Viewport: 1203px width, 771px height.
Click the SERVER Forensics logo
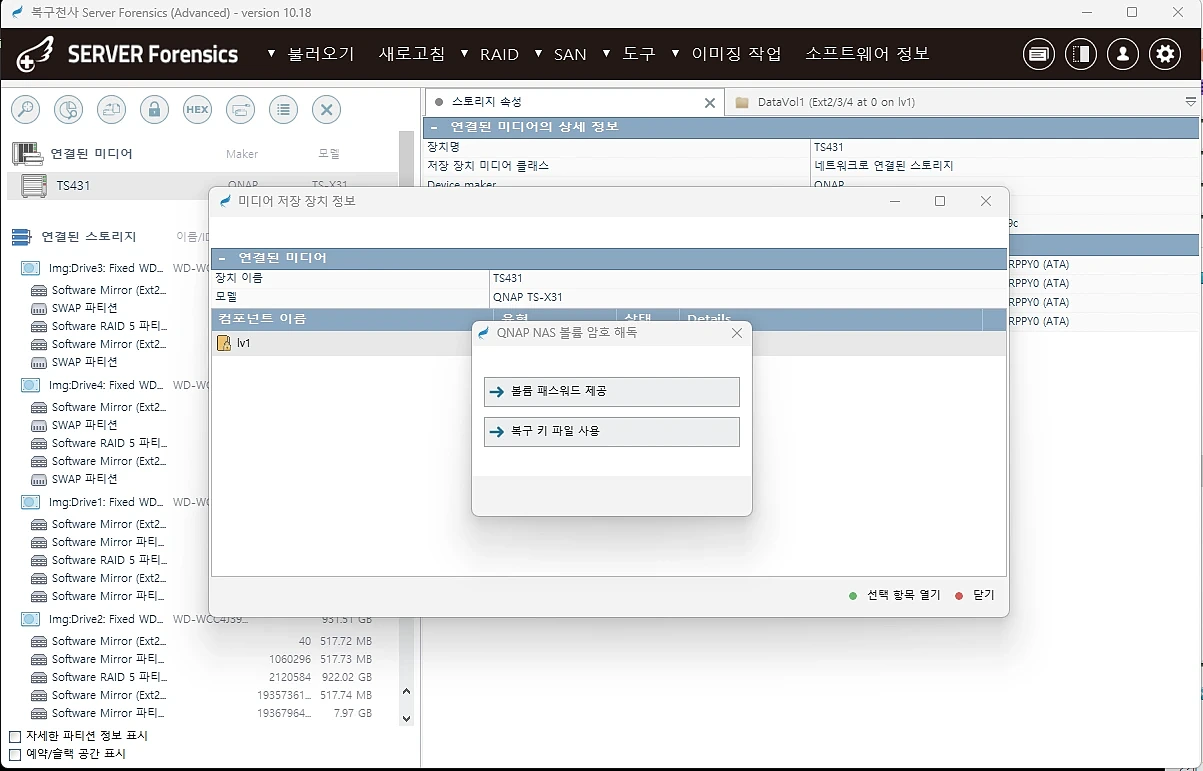[x=128, y=54]
